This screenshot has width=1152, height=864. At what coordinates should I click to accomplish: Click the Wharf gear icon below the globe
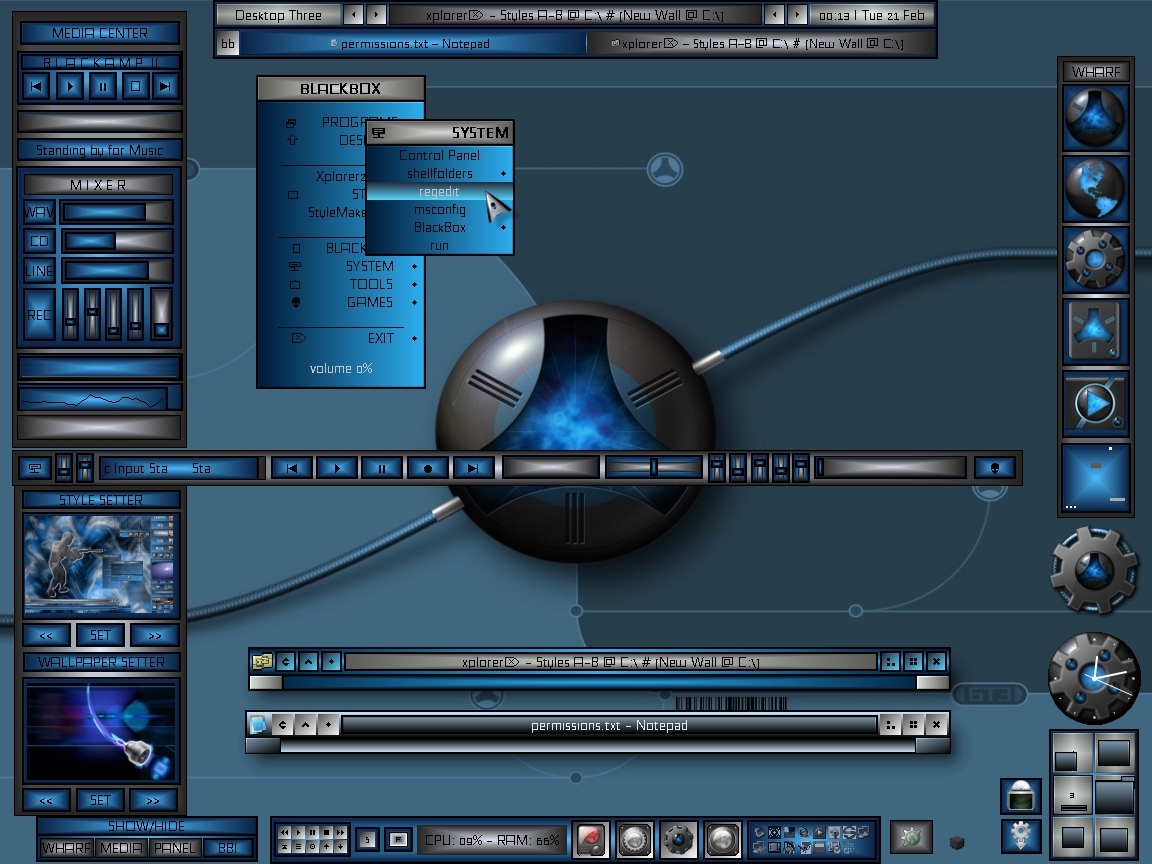1095,259
